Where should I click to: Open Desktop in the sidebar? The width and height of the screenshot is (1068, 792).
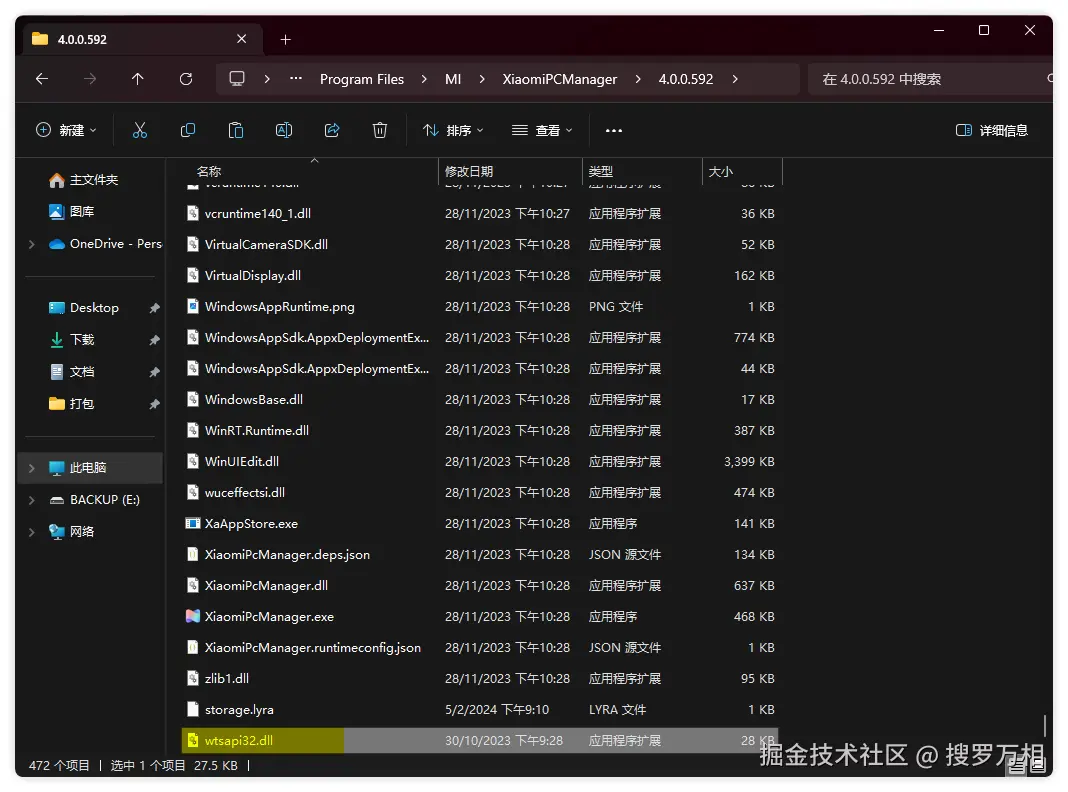pos(94,308)
